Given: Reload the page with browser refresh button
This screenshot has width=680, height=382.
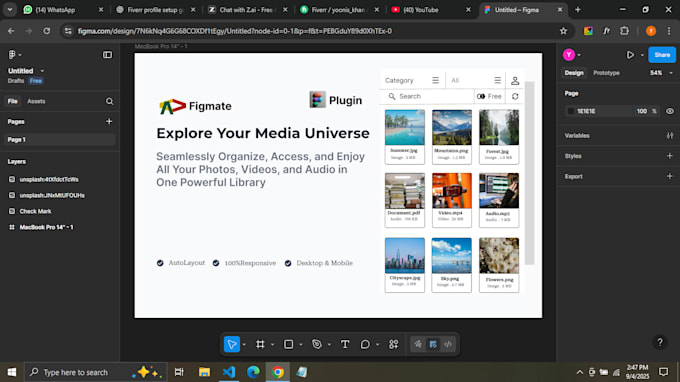Looking at the screenshot, I should click(x=46, y=31).
